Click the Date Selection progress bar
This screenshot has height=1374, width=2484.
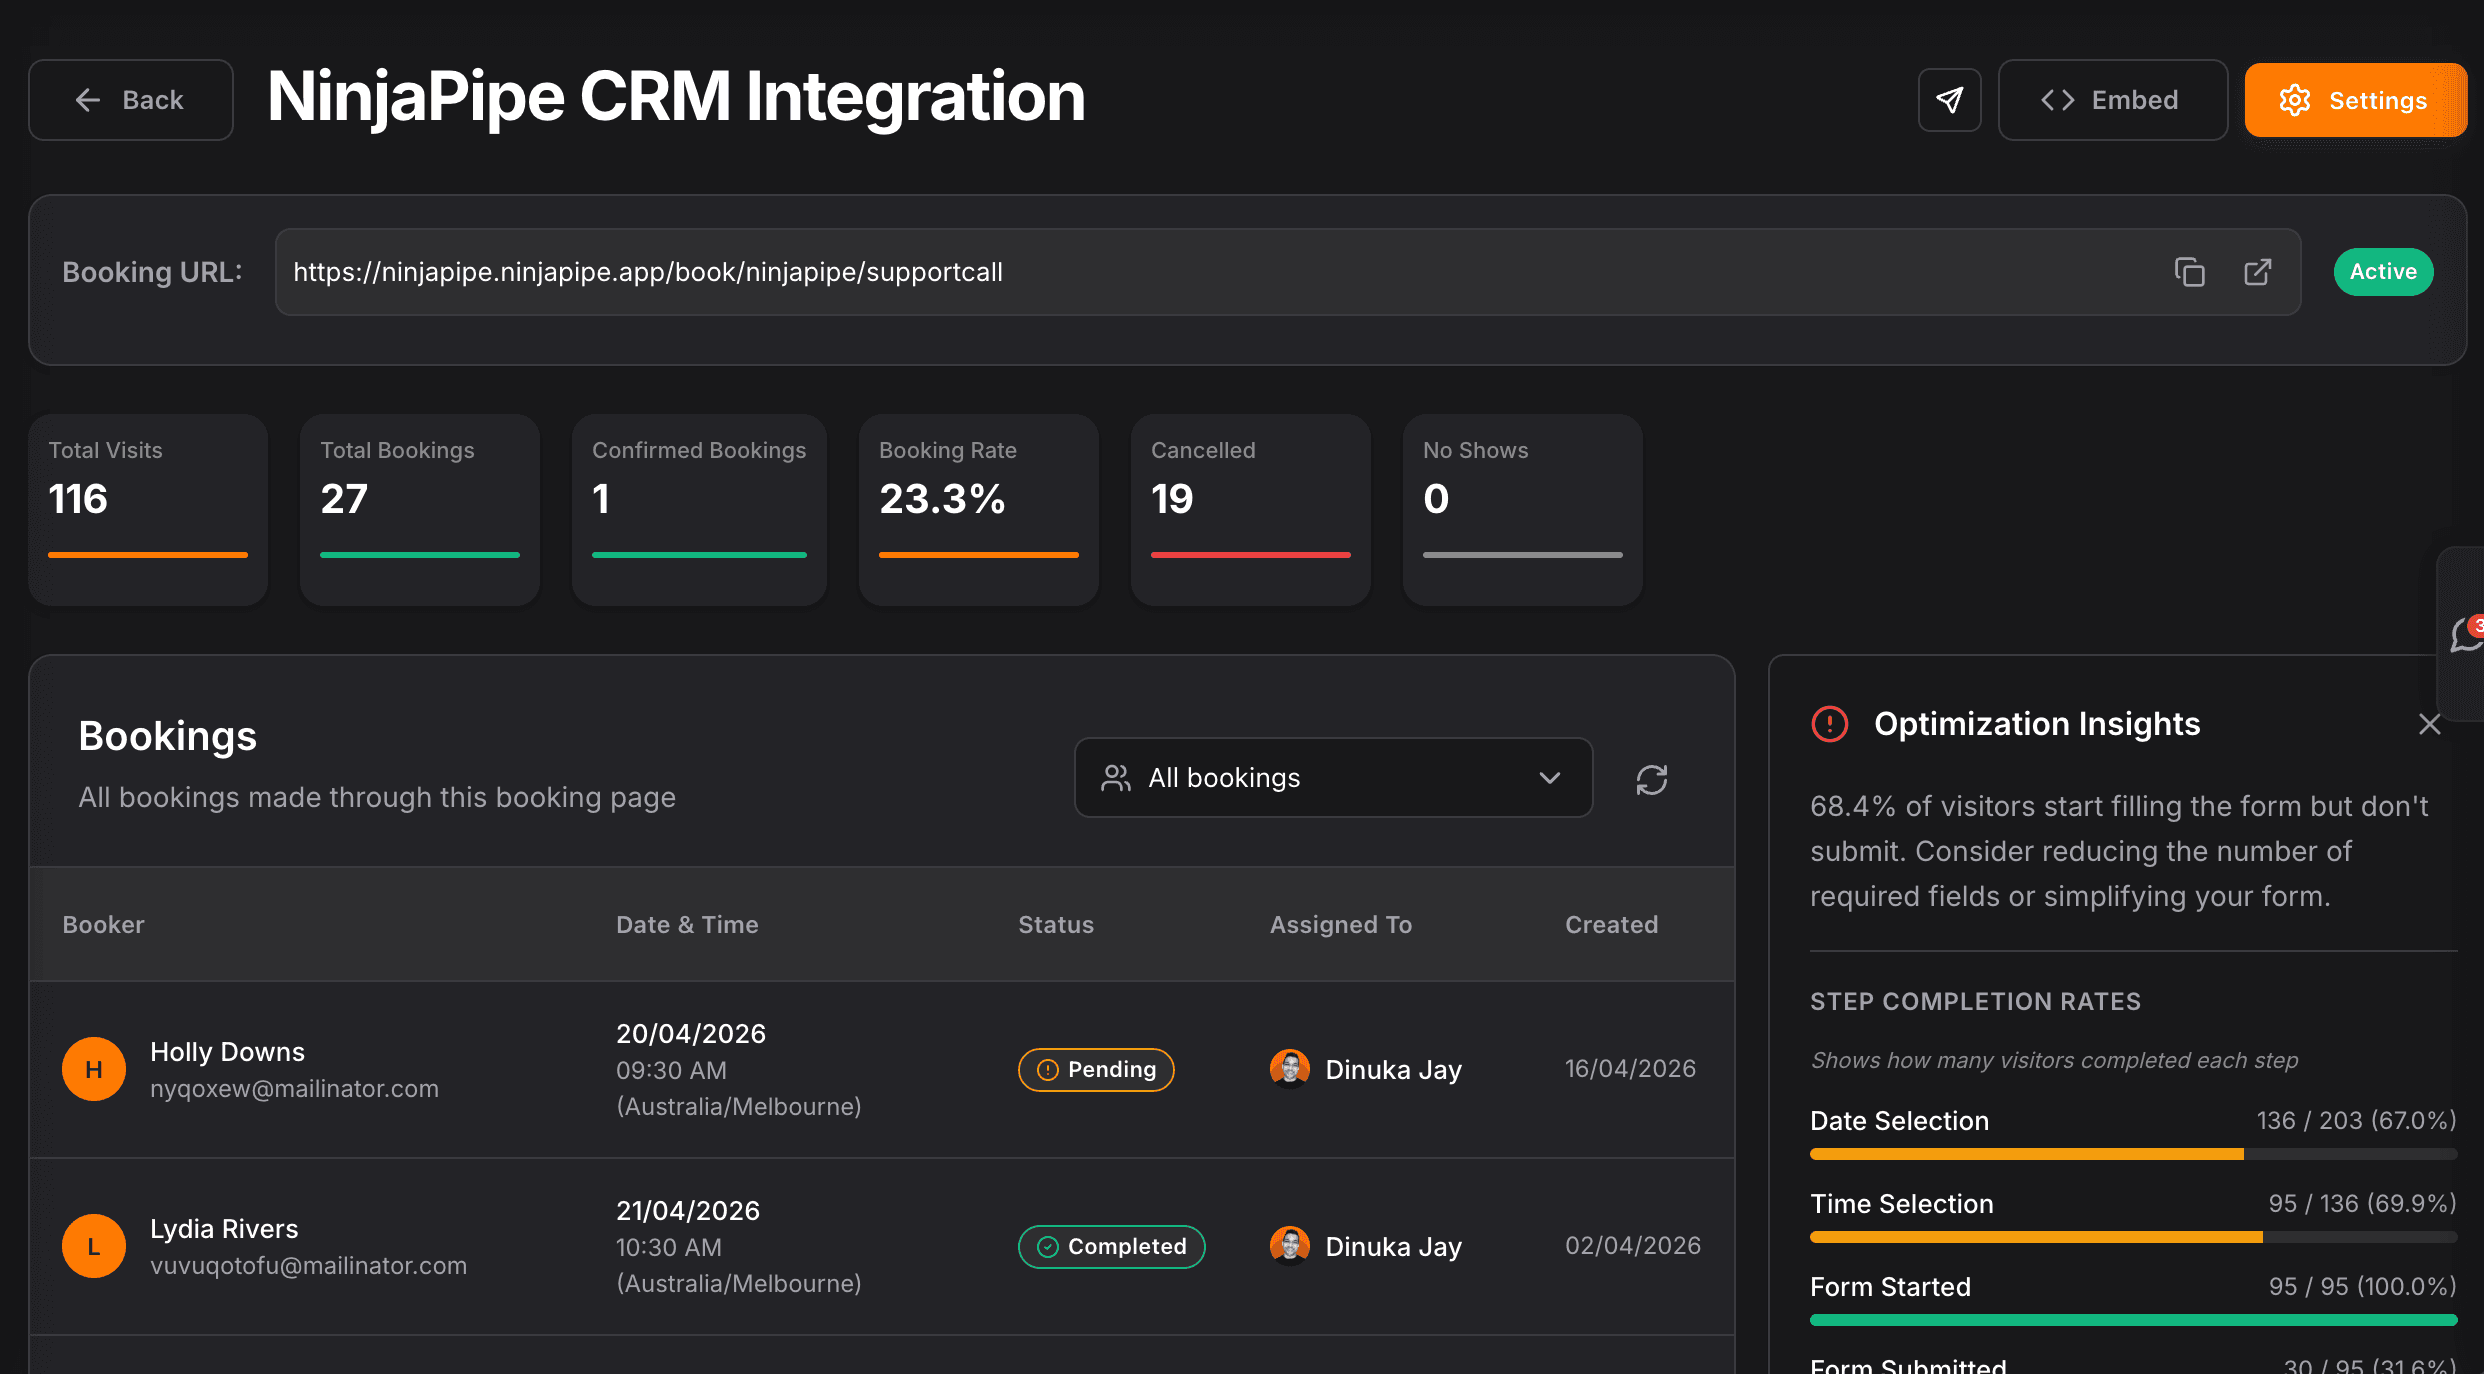point(2132,1154)
